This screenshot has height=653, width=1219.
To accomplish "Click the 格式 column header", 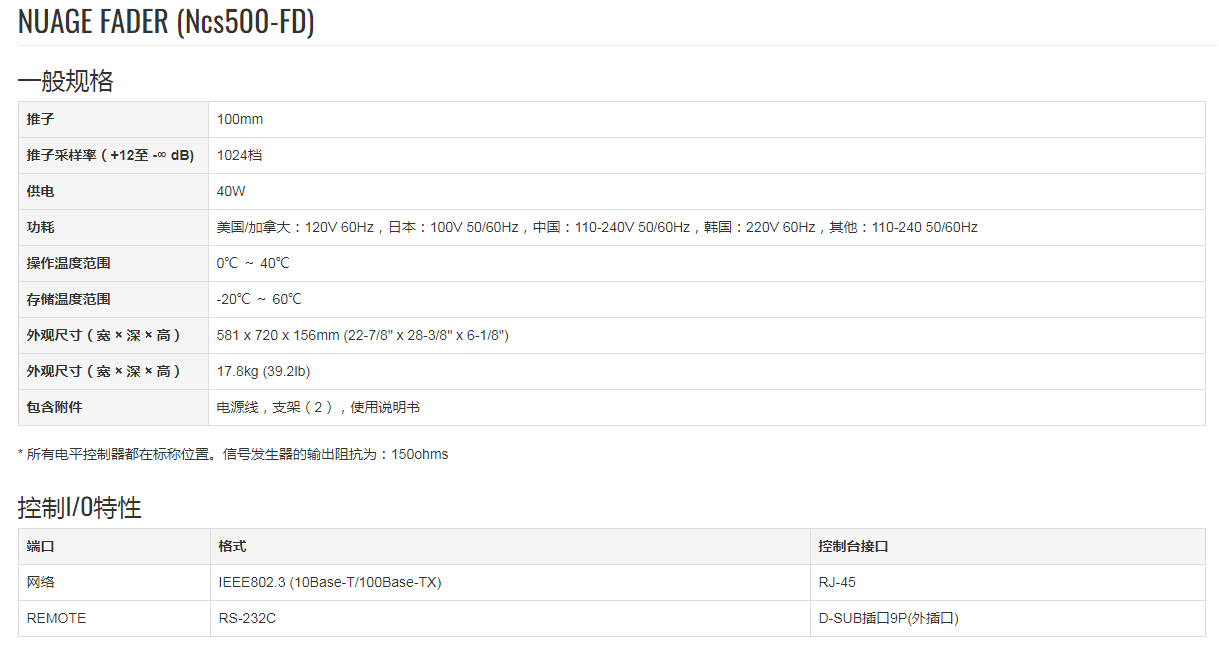I will [x=233, y=546].
